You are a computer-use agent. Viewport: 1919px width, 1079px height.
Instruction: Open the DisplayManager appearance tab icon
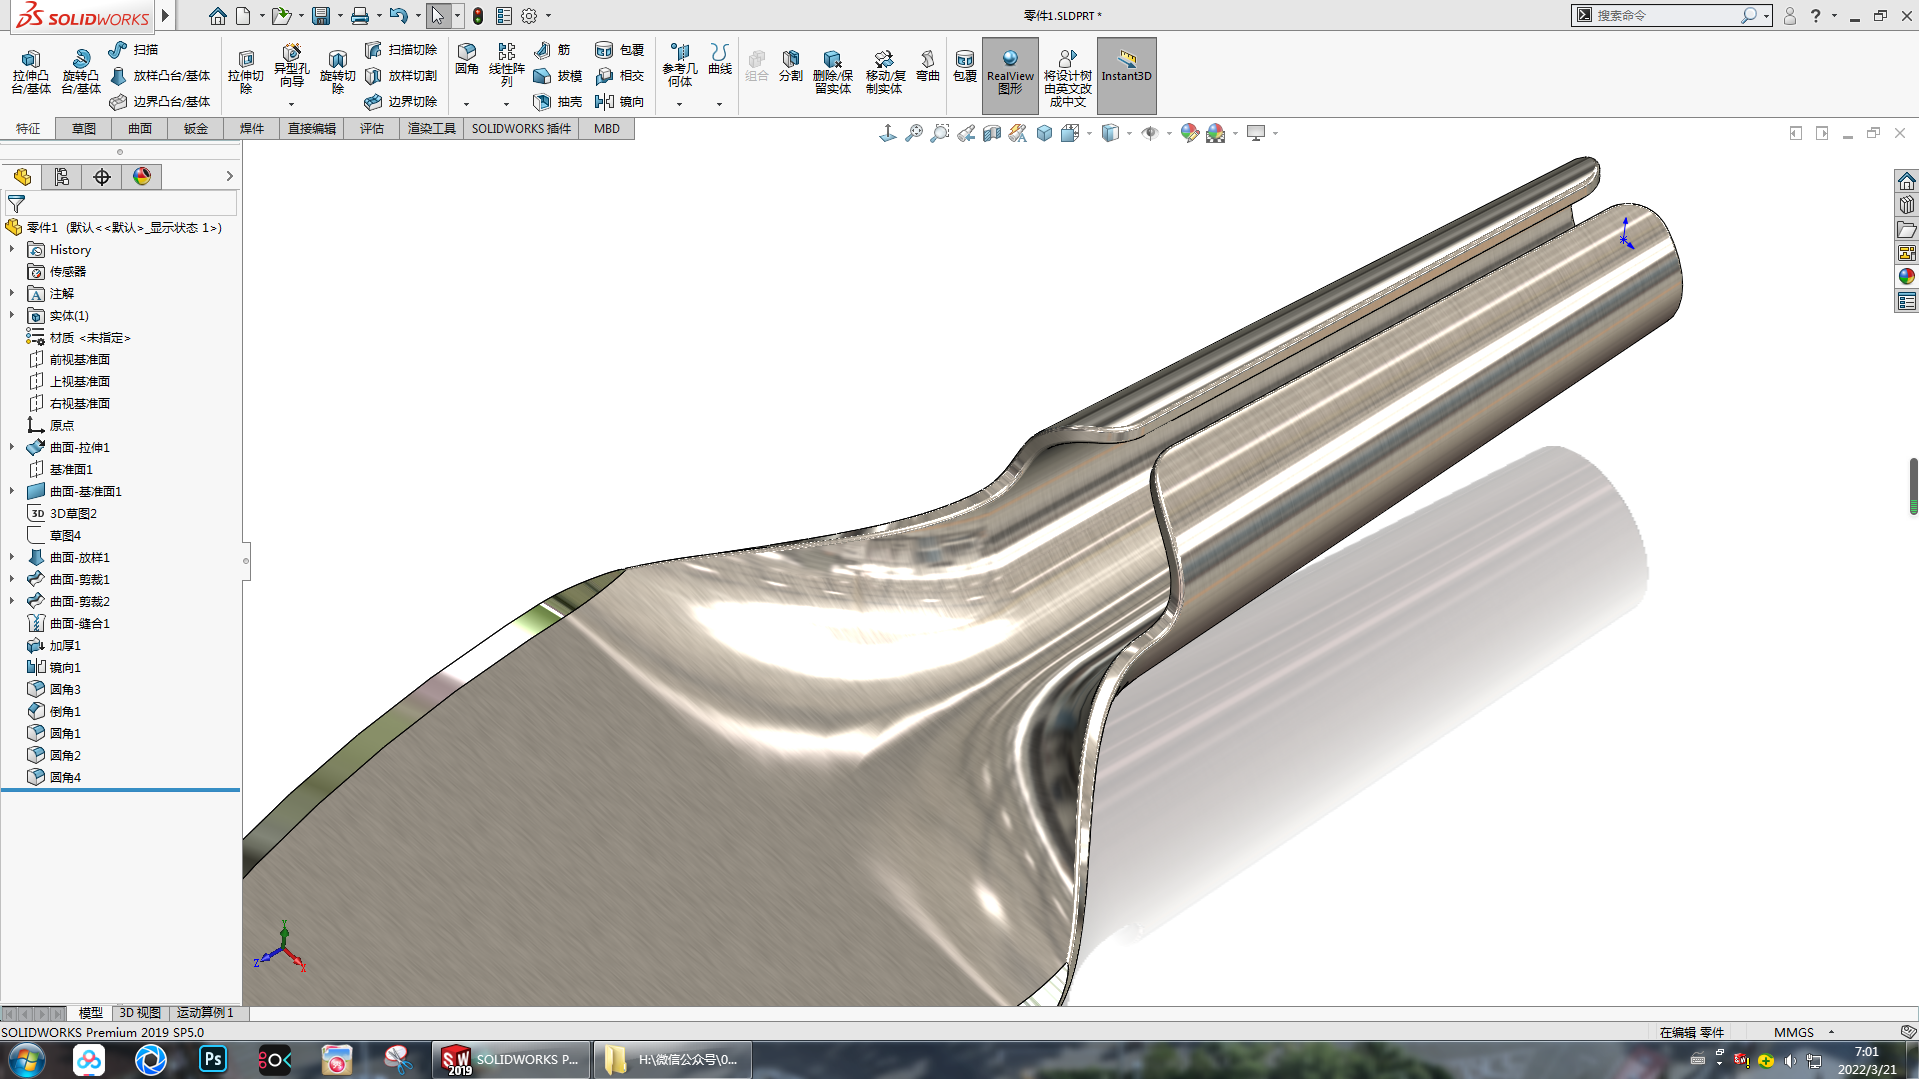[142, 177]
